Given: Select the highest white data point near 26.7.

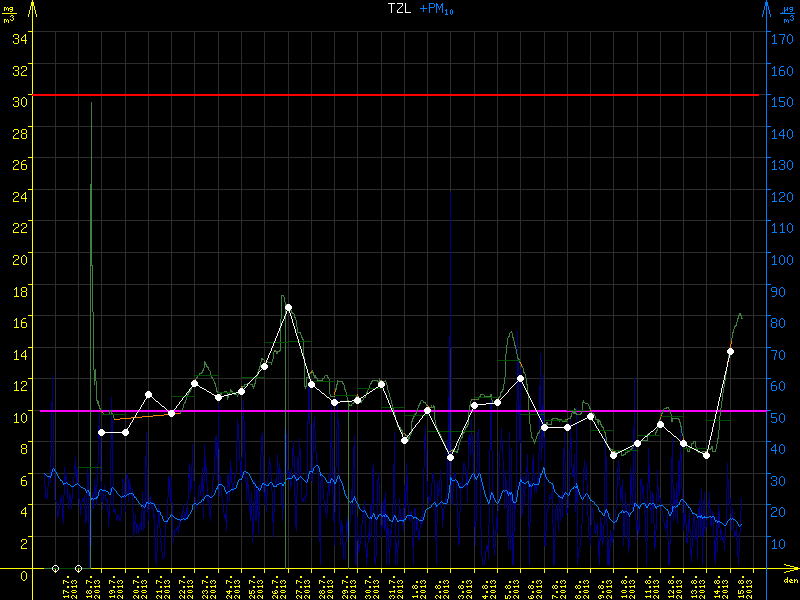Looking at the screenshot, I should (x=288, y=308).
